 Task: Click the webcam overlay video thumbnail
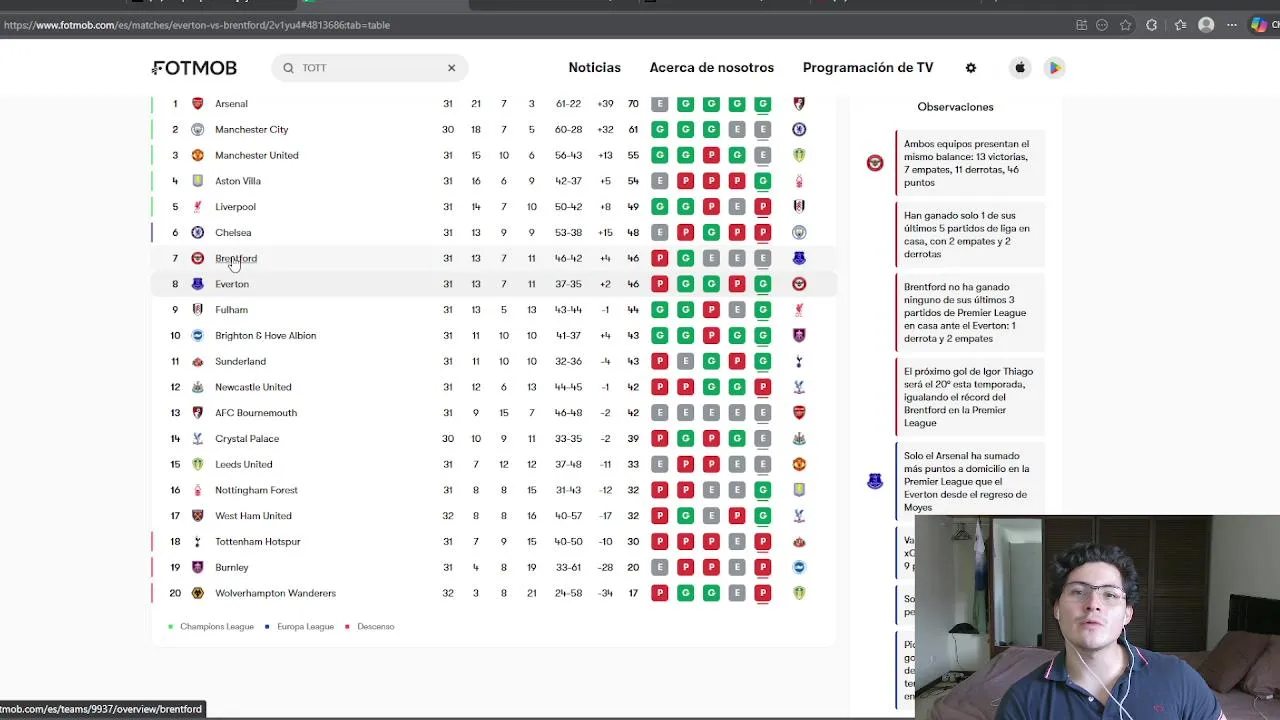click(1097, 618)
